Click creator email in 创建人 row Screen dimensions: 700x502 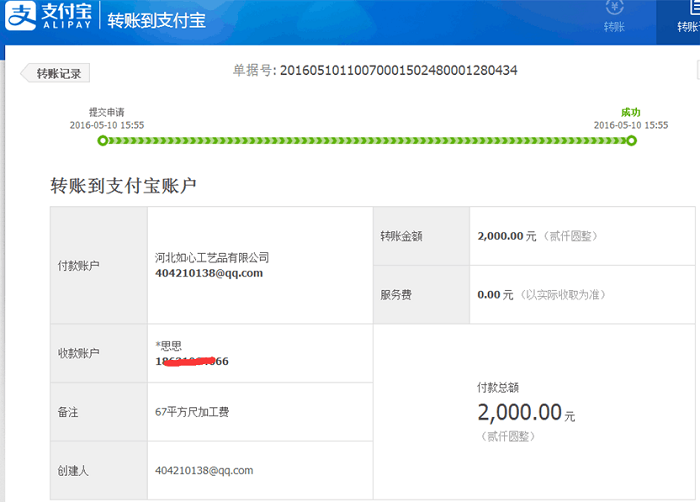pos(204,470)
